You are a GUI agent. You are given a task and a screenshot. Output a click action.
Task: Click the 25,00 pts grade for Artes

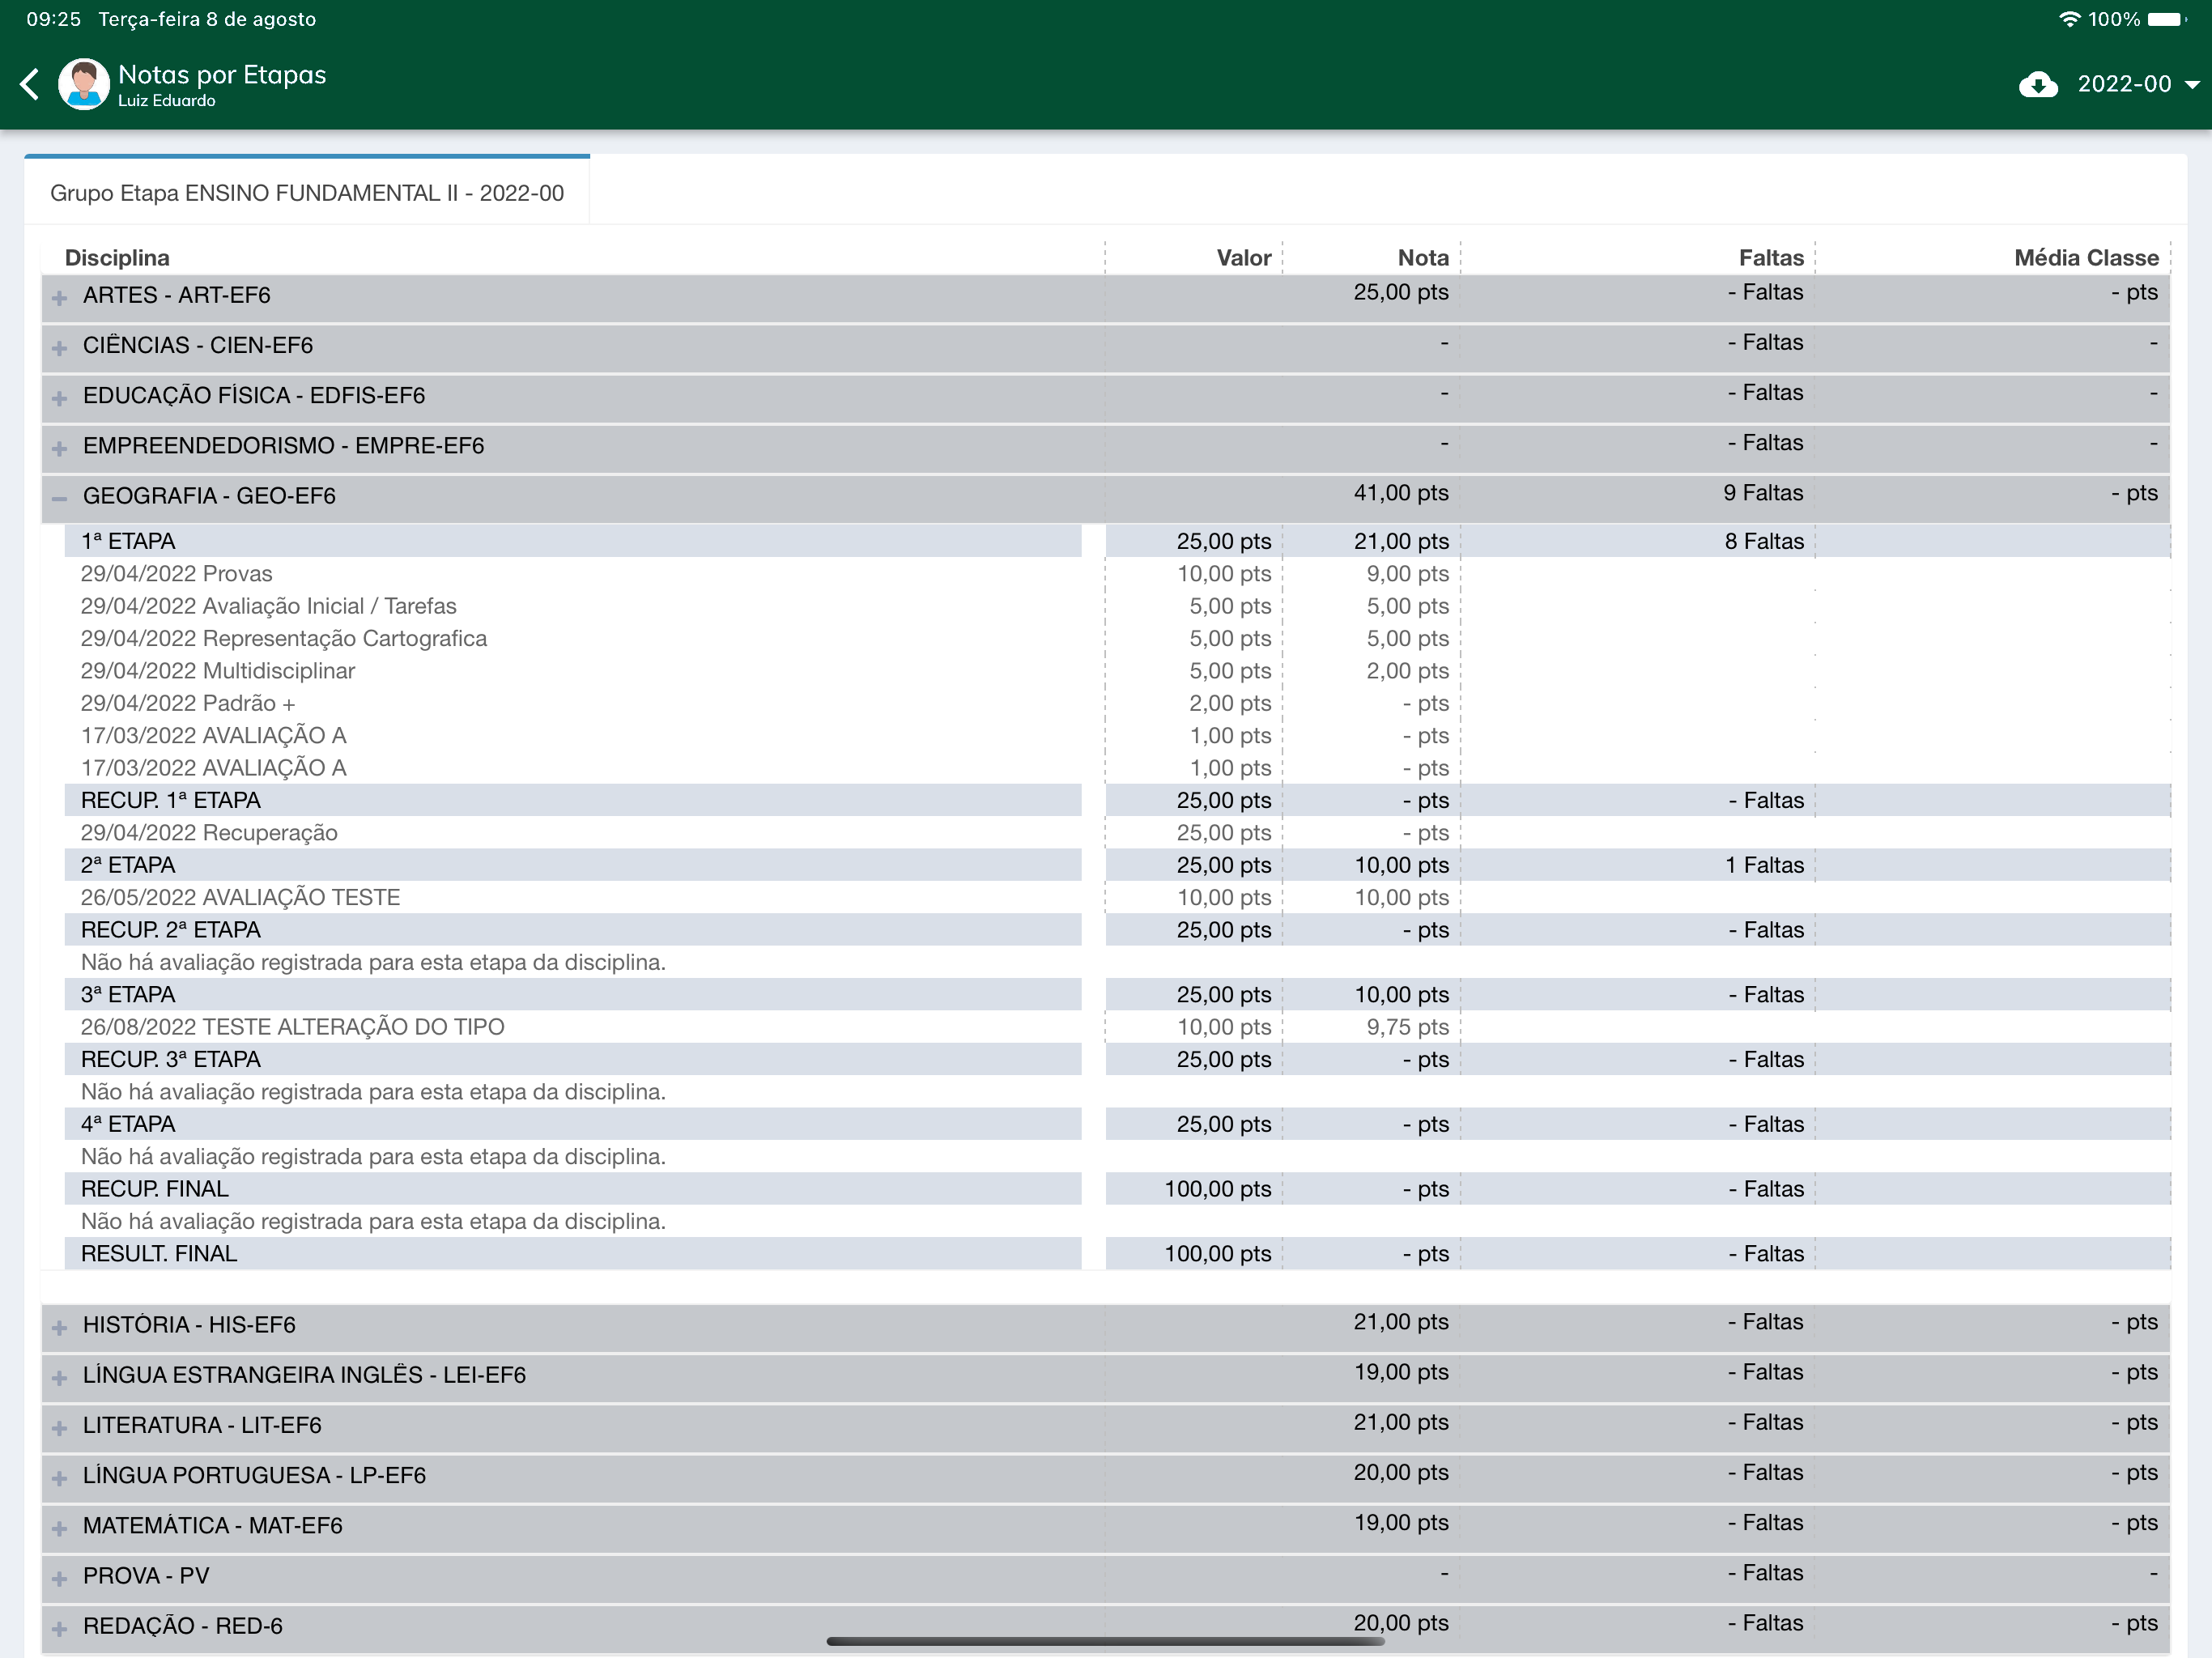[1401, 292]
